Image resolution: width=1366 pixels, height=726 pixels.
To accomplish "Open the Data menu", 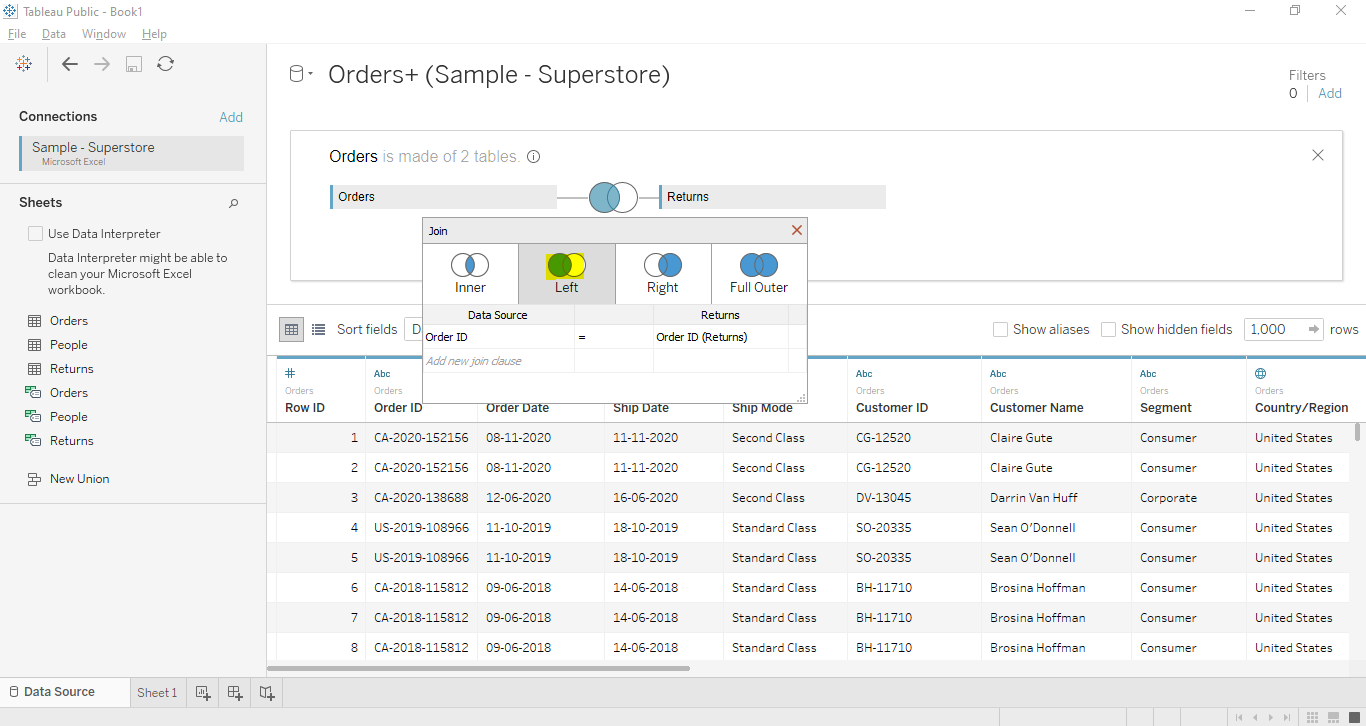I will click(x=54, y=34).
